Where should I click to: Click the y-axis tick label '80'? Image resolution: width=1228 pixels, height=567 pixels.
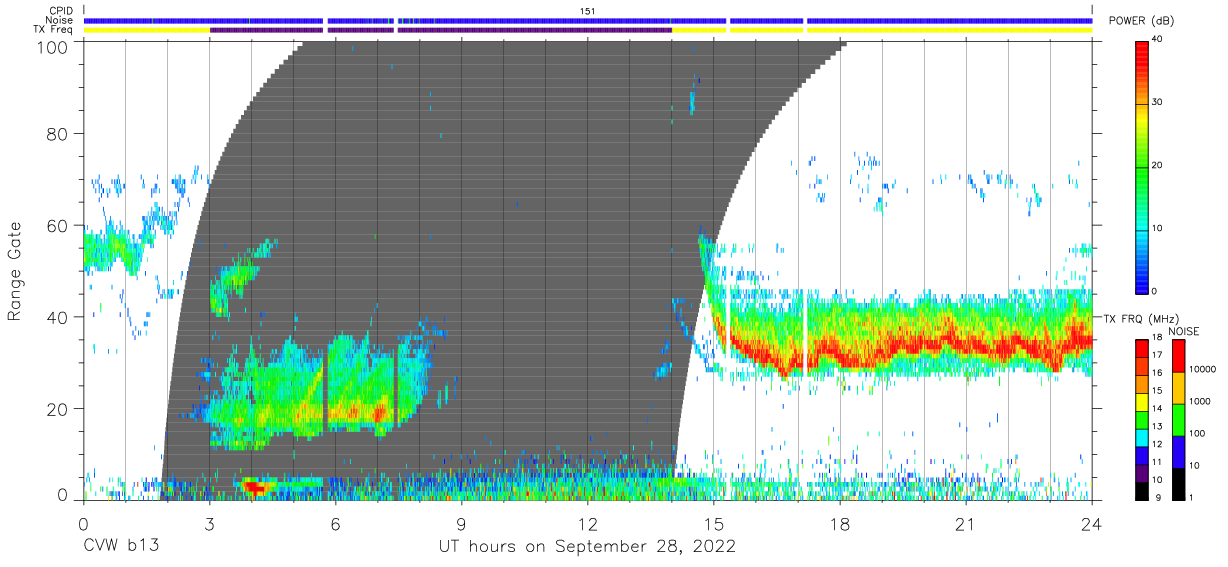click(58, 134)
